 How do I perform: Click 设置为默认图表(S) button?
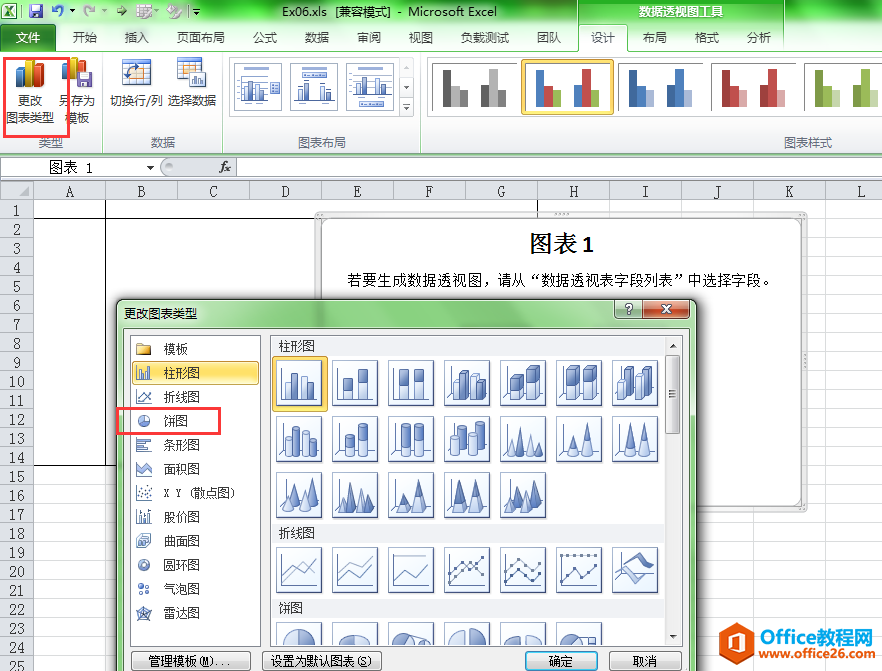(322, 661)
